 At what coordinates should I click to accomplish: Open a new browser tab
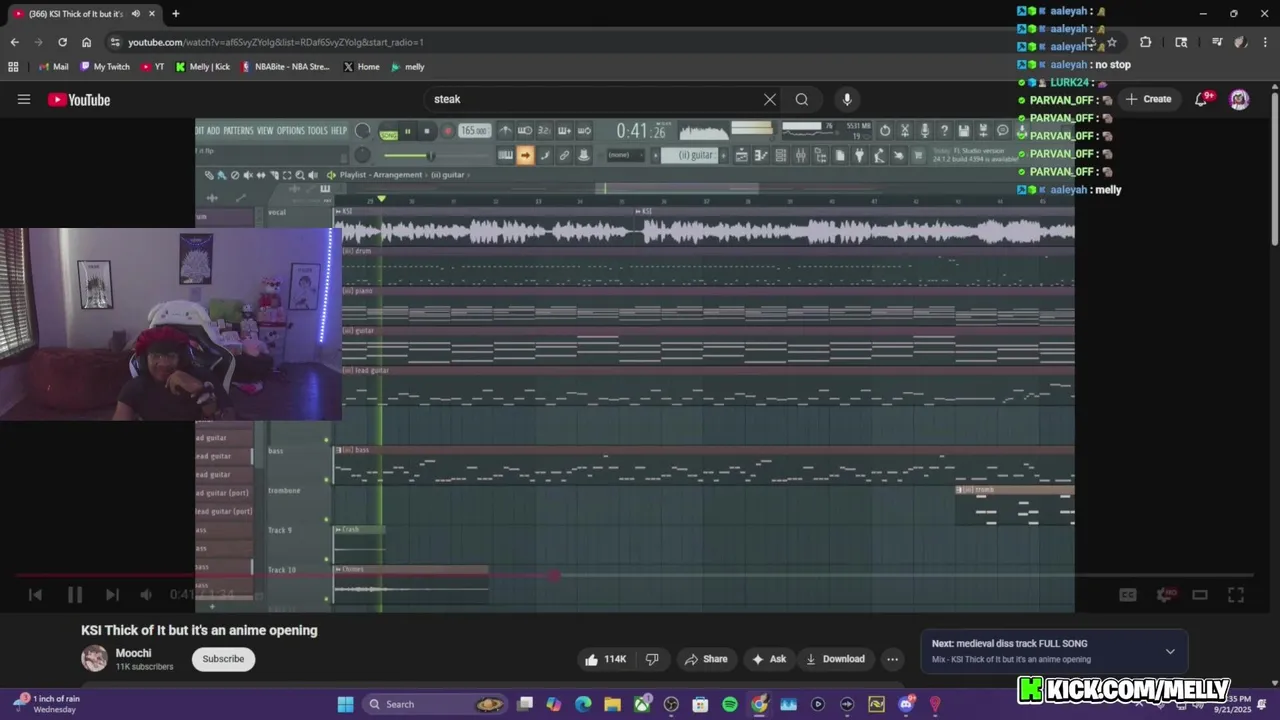pyautogui.click(x=175, y=14)
